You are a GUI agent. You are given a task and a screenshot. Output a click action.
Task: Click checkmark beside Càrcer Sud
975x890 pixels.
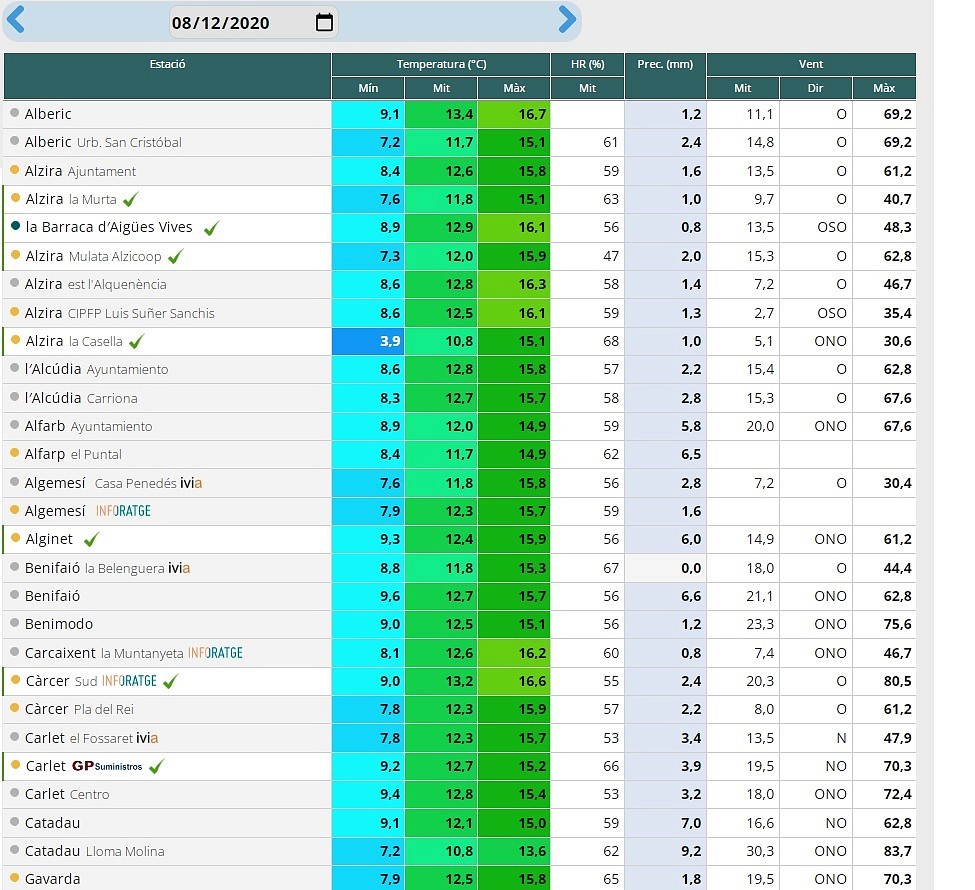click(170, 681)
